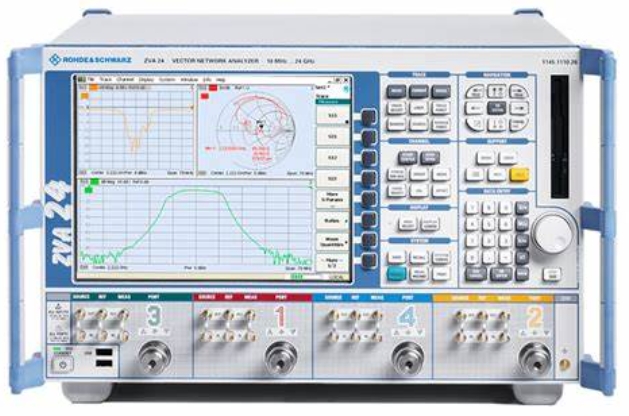Click the large rotary knob
The width and height of the screenshot is (629, 416).
point(552,235)
